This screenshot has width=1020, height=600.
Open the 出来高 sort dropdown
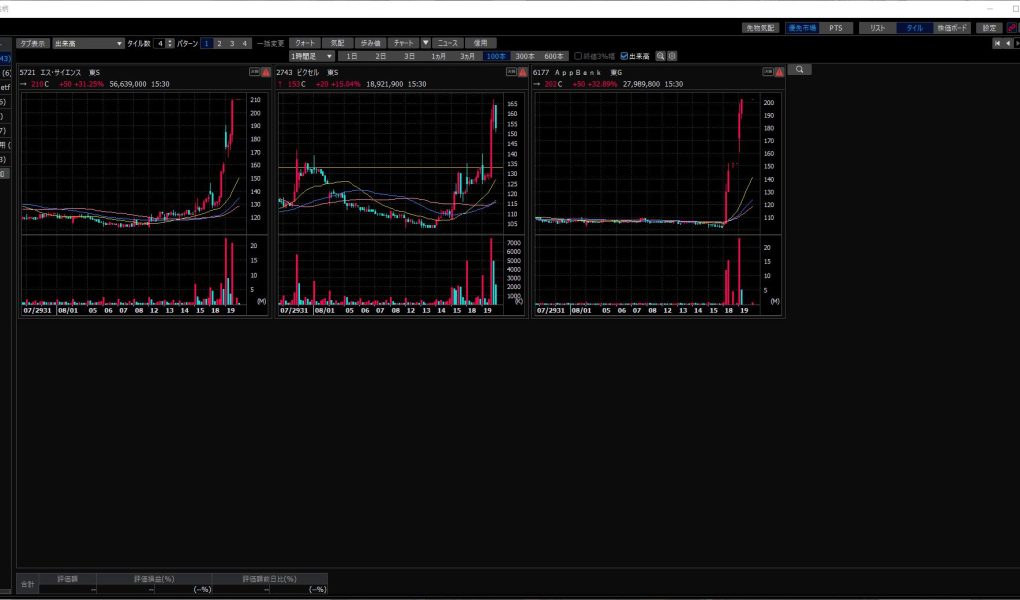pyautogui.click(x=88, y=43)
